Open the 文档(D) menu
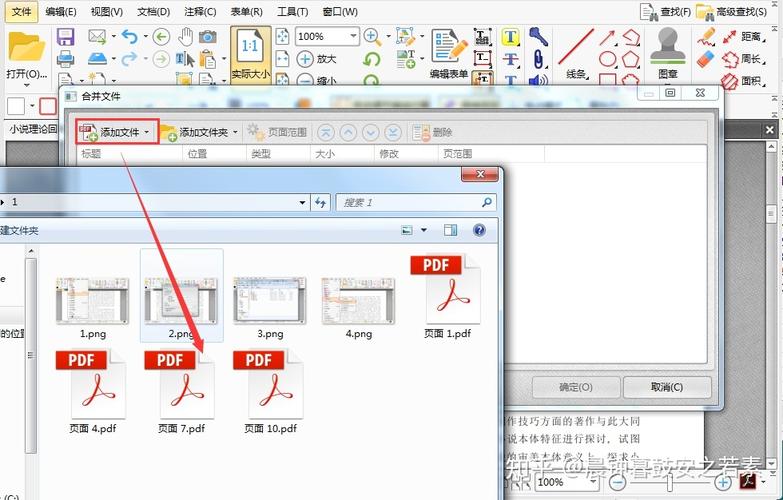The image size is (783, 500). pyautogui.click(x=153, y=11)
